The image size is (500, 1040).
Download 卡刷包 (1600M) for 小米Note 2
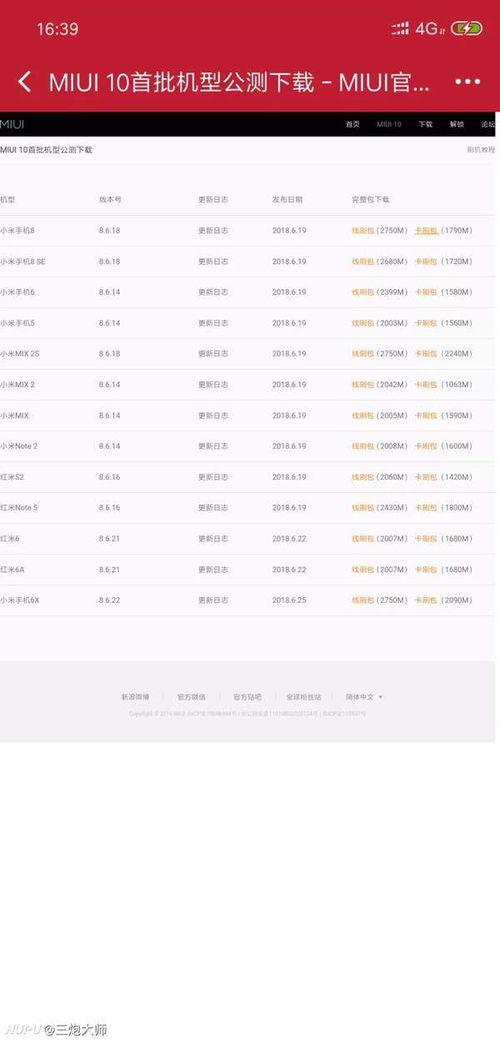pyautogui.click(x=426, y=446)
